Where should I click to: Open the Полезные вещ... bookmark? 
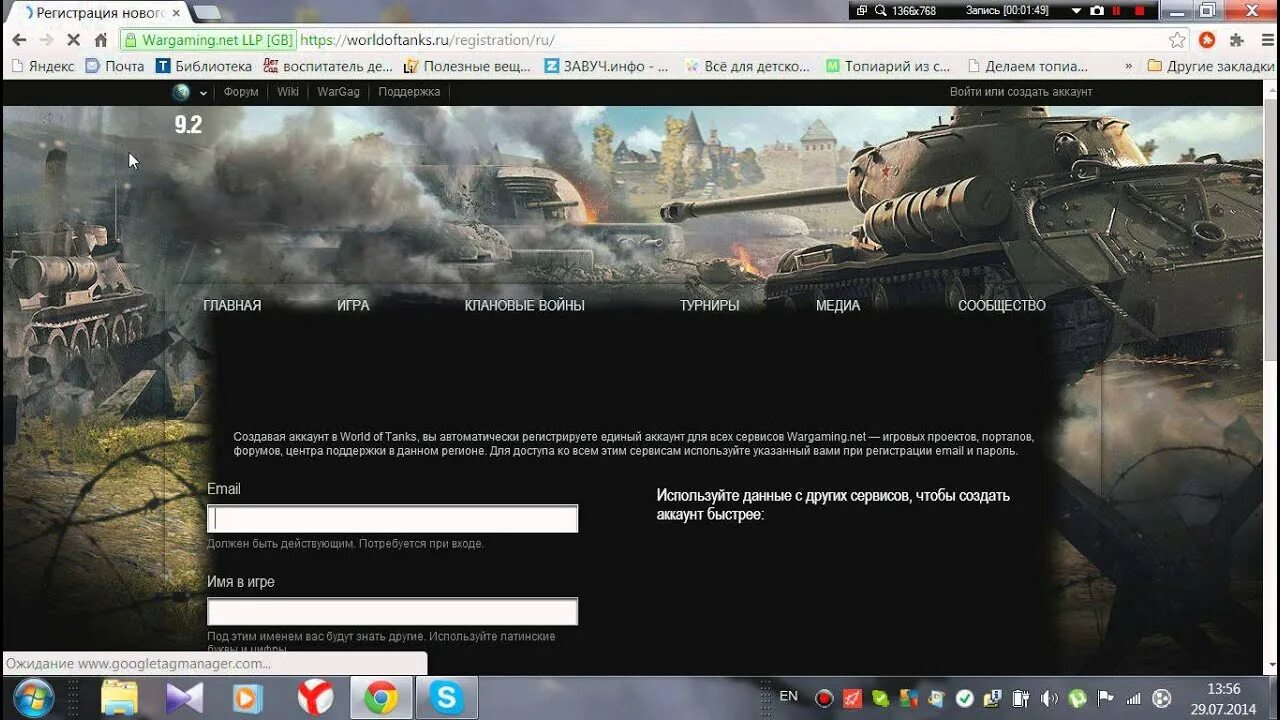coord(467,66)
